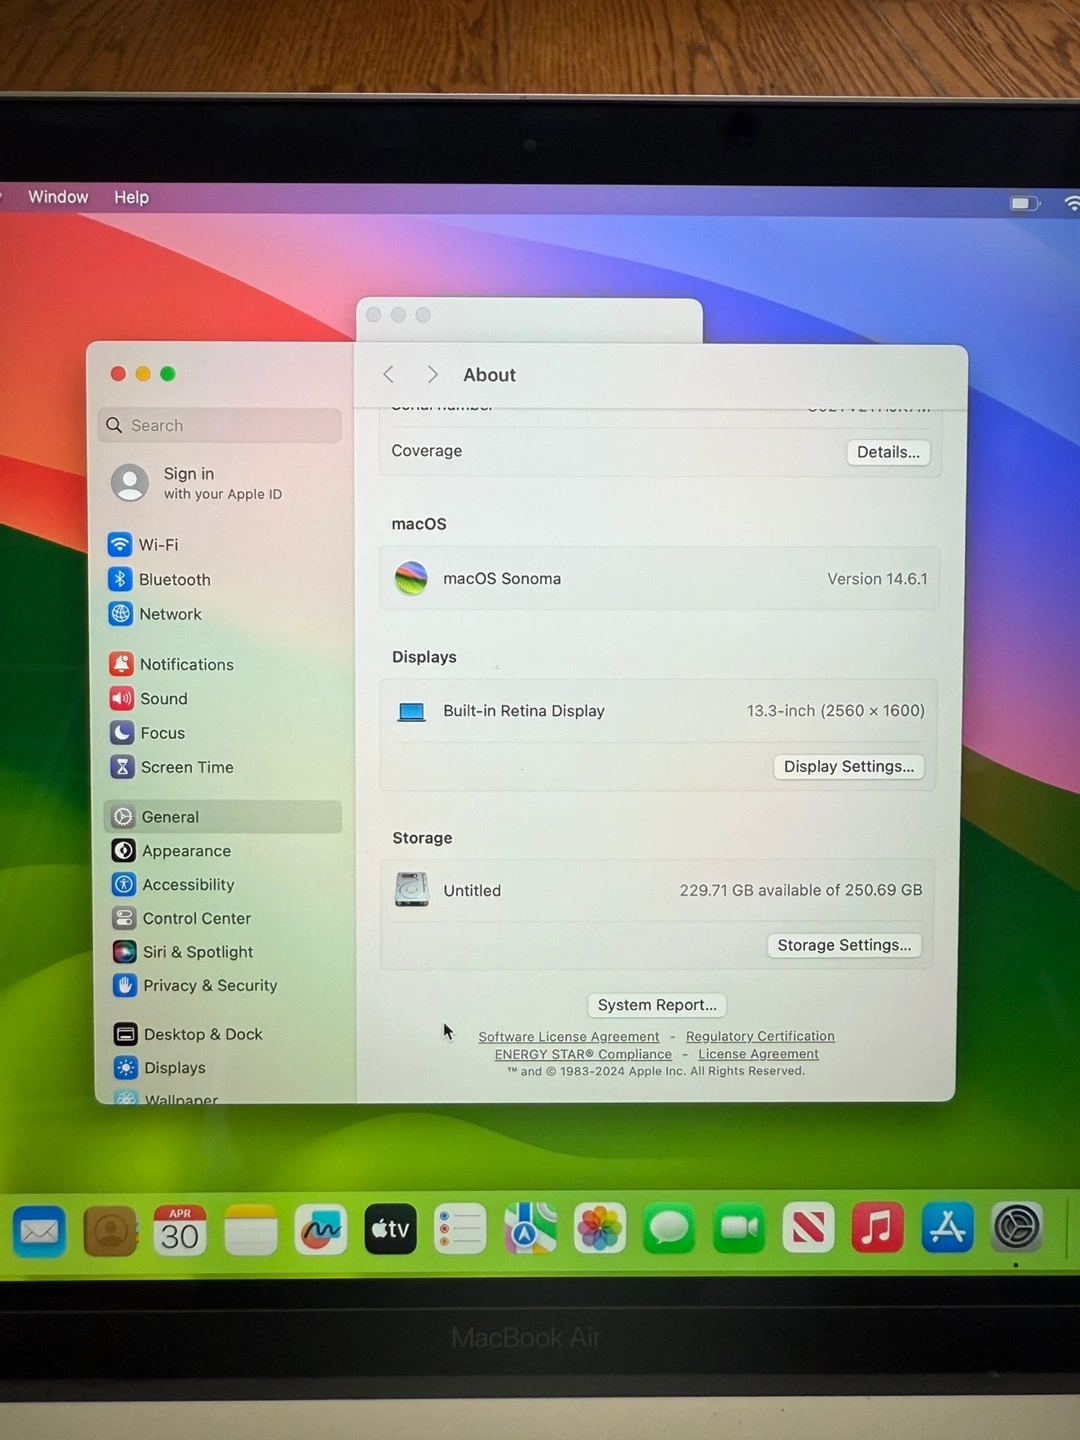Go forward with the right chevron

[432, 374]
